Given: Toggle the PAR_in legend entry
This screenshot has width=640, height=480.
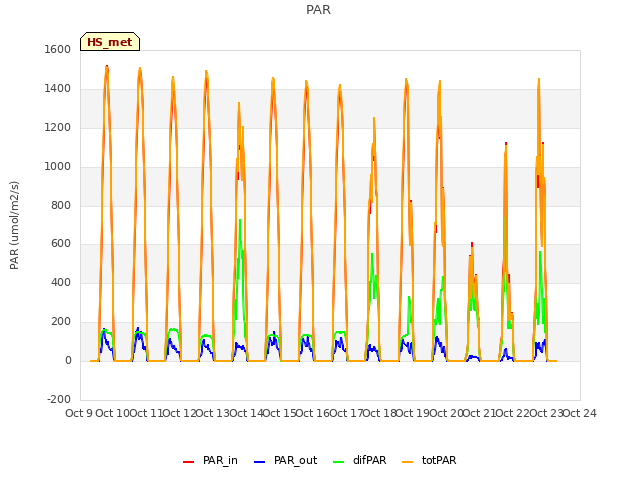Looking at the screenshot, I should click(211, 460).
